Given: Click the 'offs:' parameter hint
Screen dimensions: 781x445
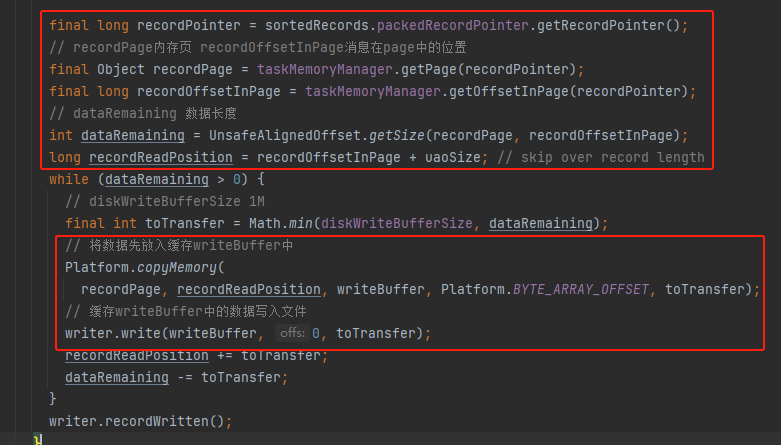Looking at the screenshot, I should point(292,333).
